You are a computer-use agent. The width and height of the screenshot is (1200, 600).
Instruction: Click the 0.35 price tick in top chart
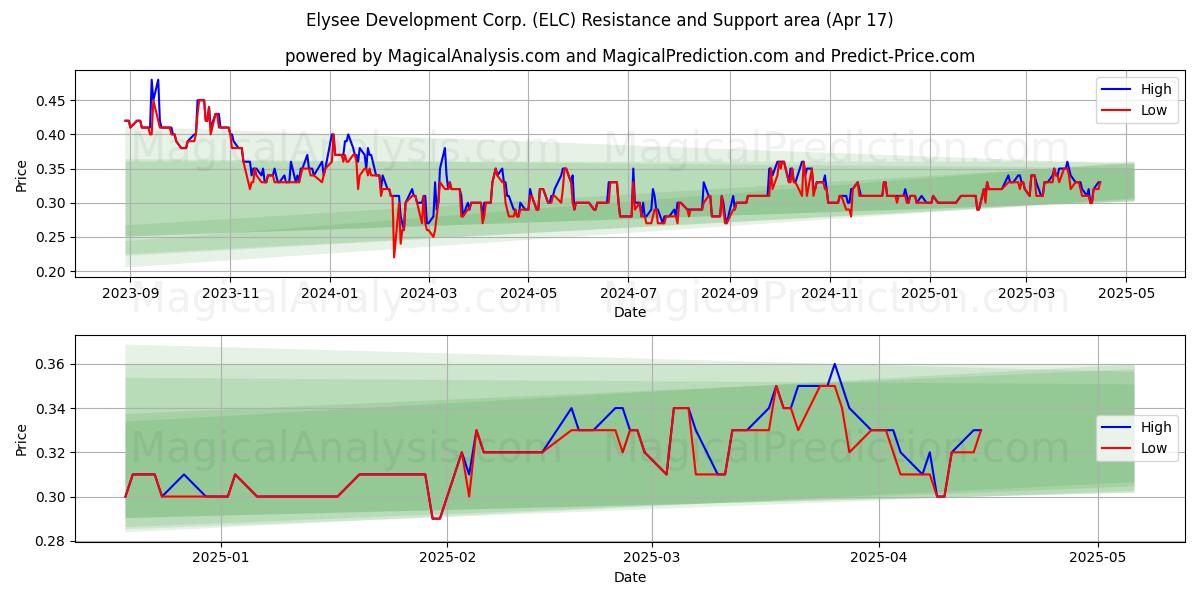click(52, 169)
